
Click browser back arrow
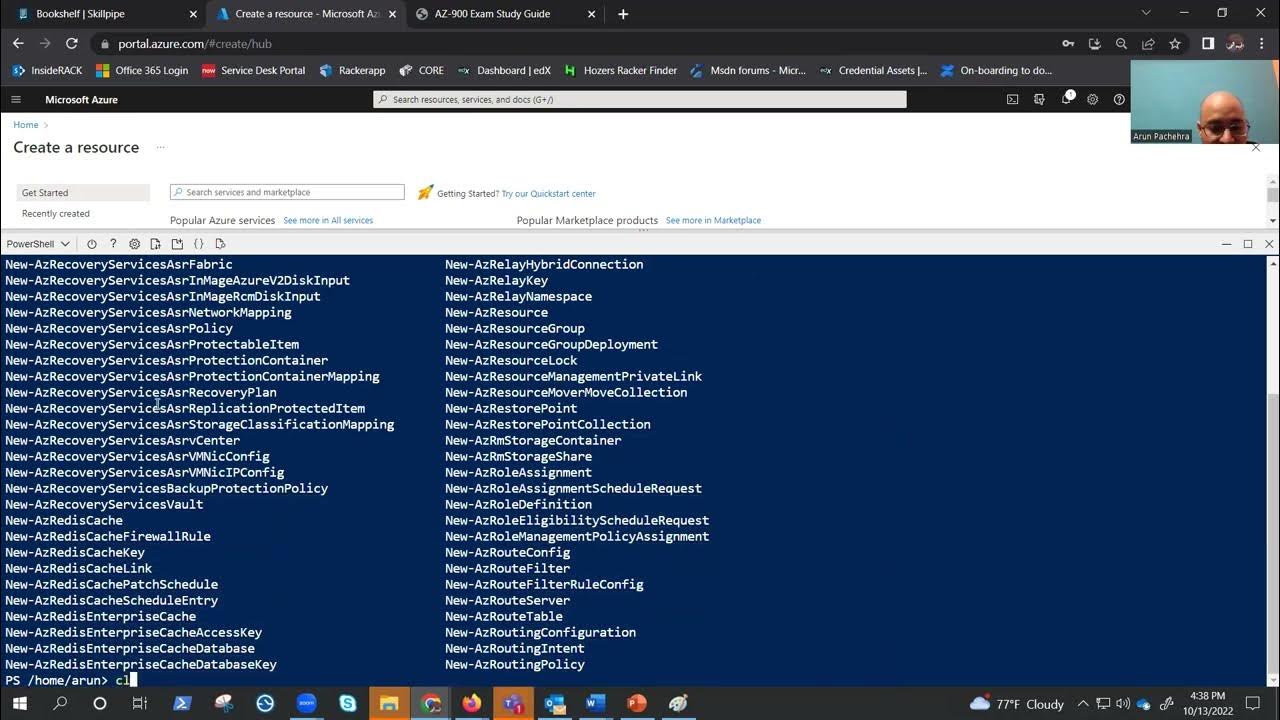(x=18, y=44)
